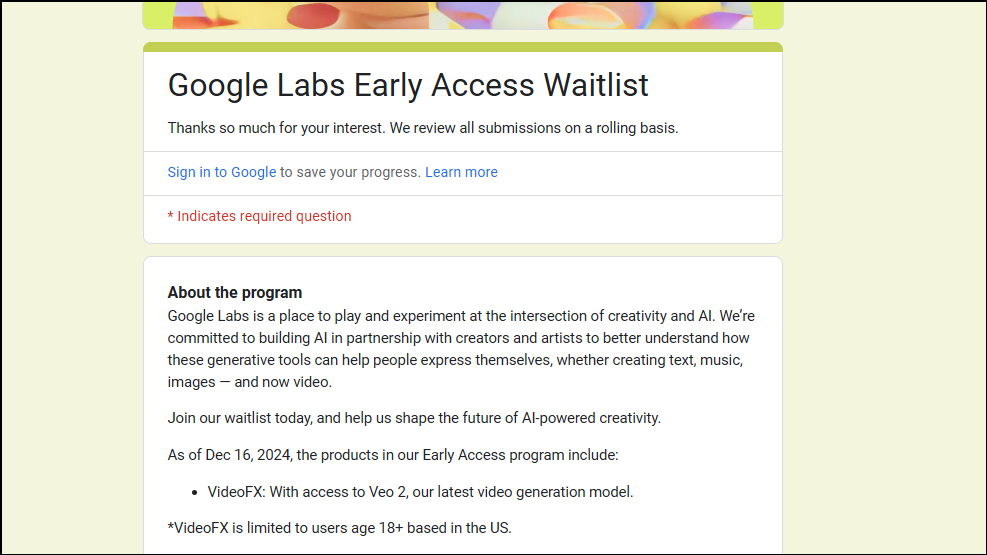Click the green accent bar atop title card

pyautogui.click(x=463, y=47)
